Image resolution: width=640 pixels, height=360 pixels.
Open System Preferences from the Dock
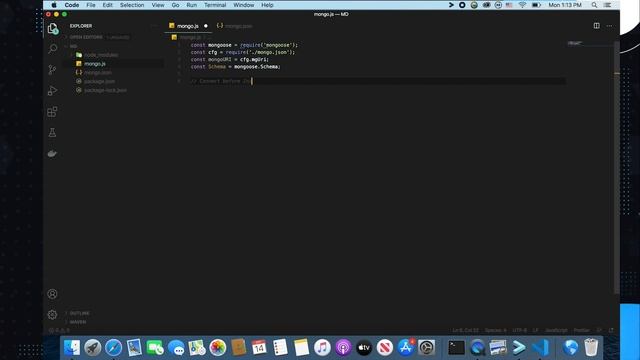tap(426, 348)
